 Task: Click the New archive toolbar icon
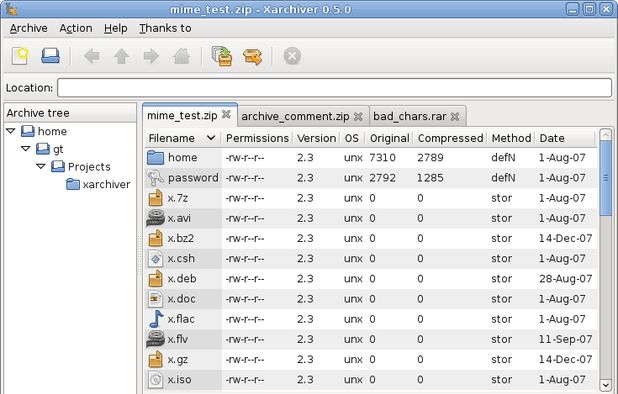point(20,56)
